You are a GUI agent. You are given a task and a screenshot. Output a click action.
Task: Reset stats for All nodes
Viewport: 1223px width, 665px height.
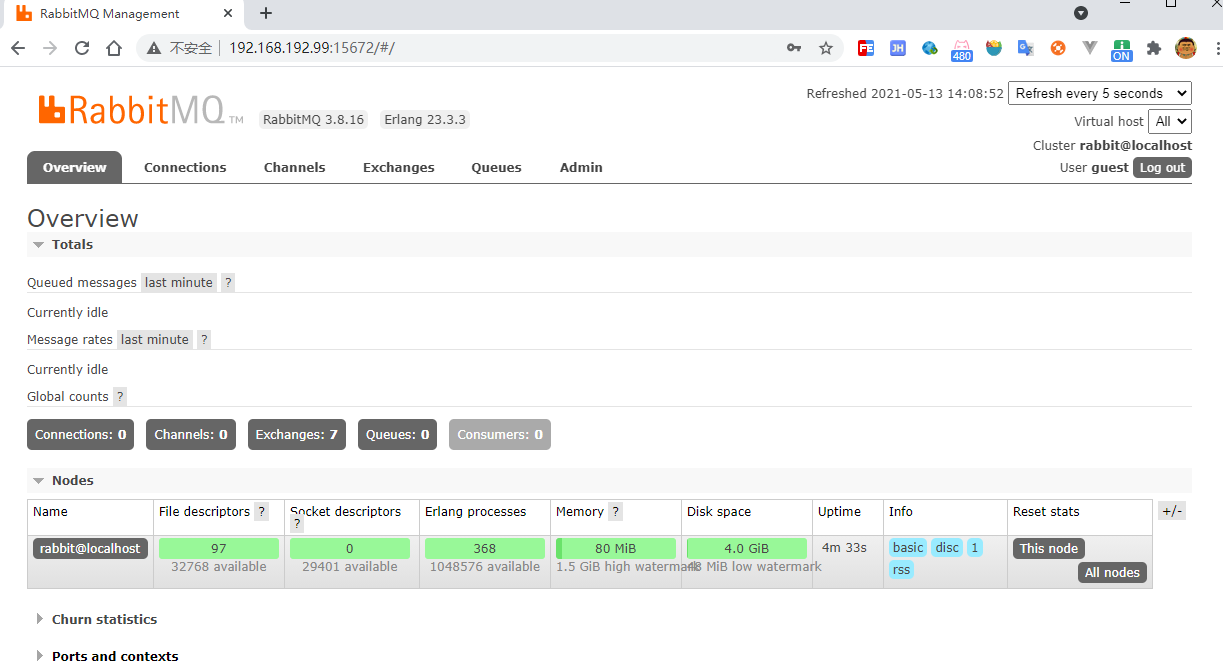pos(1112,573)
